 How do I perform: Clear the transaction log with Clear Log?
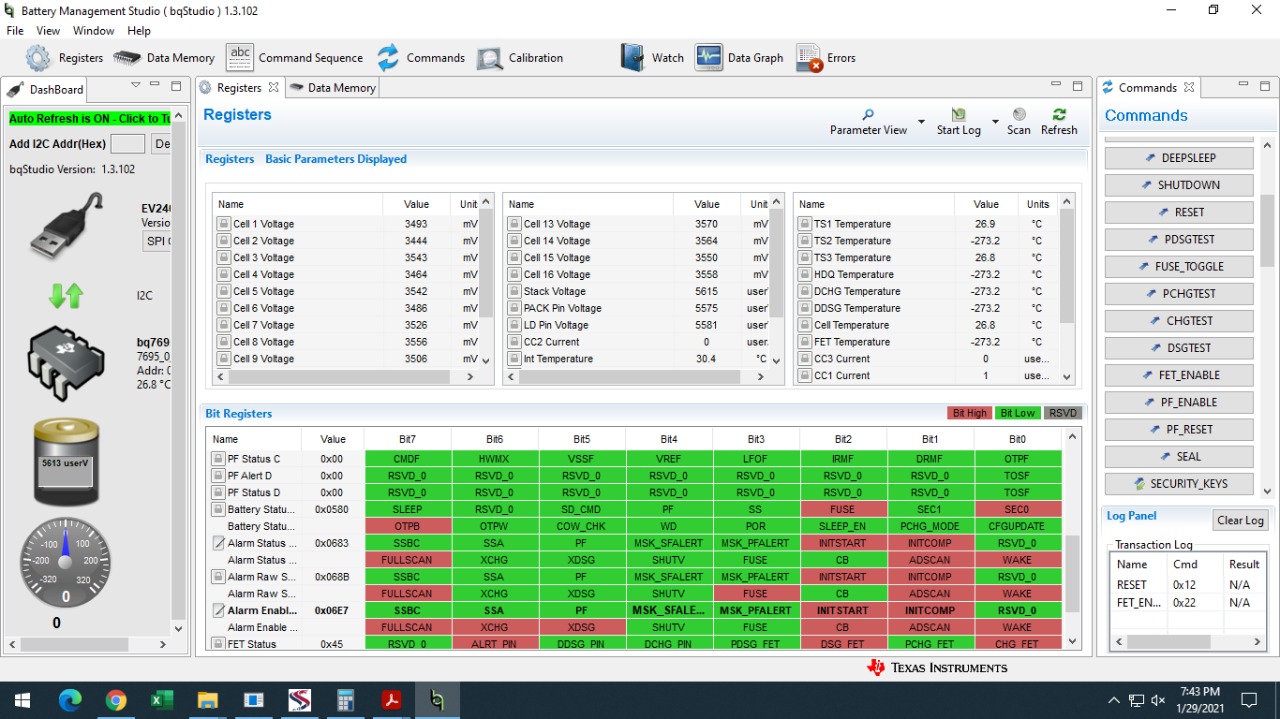tap(1240, 520)
